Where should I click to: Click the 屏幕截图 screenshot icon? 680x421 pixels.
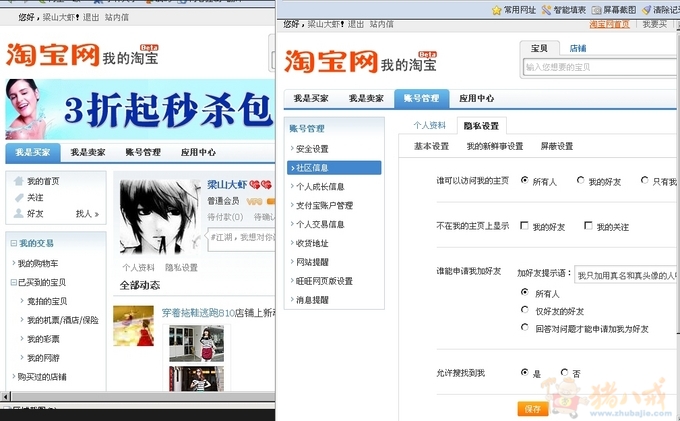[597, 10]
